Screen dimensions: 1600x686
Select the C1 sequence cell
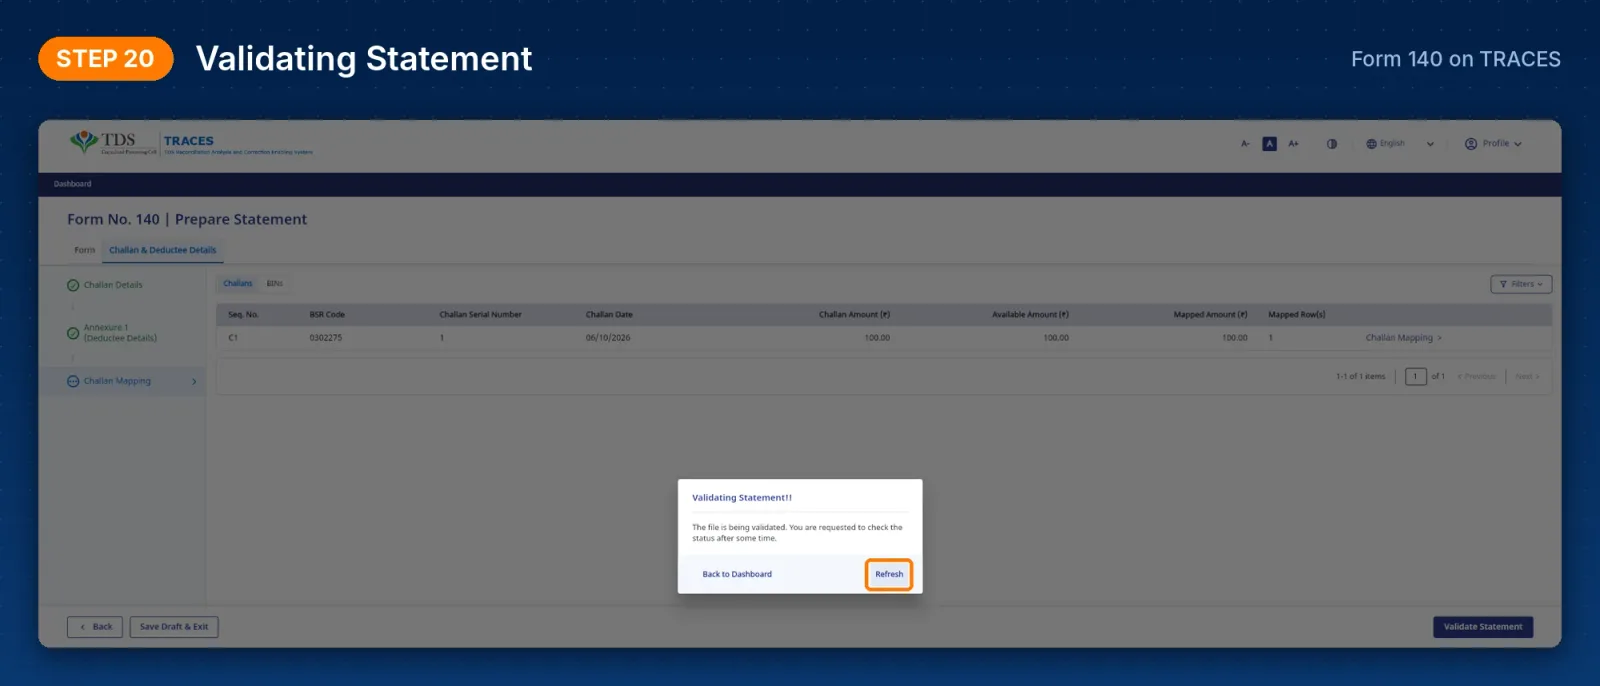(233, 338)
